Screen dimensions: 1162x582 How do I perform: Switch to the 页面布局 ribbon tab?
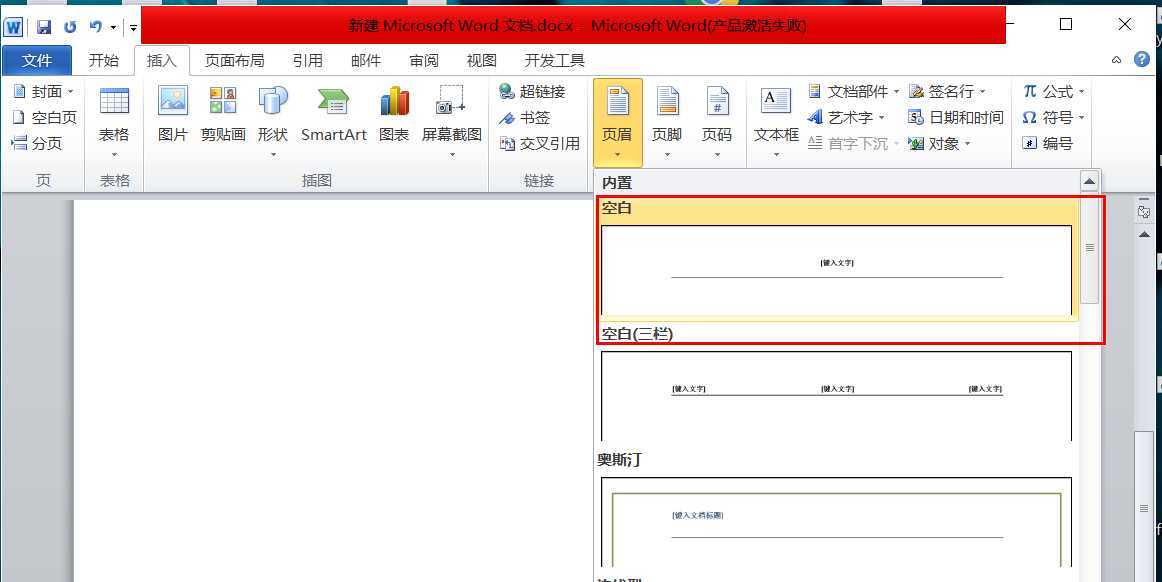pos(234,61)
